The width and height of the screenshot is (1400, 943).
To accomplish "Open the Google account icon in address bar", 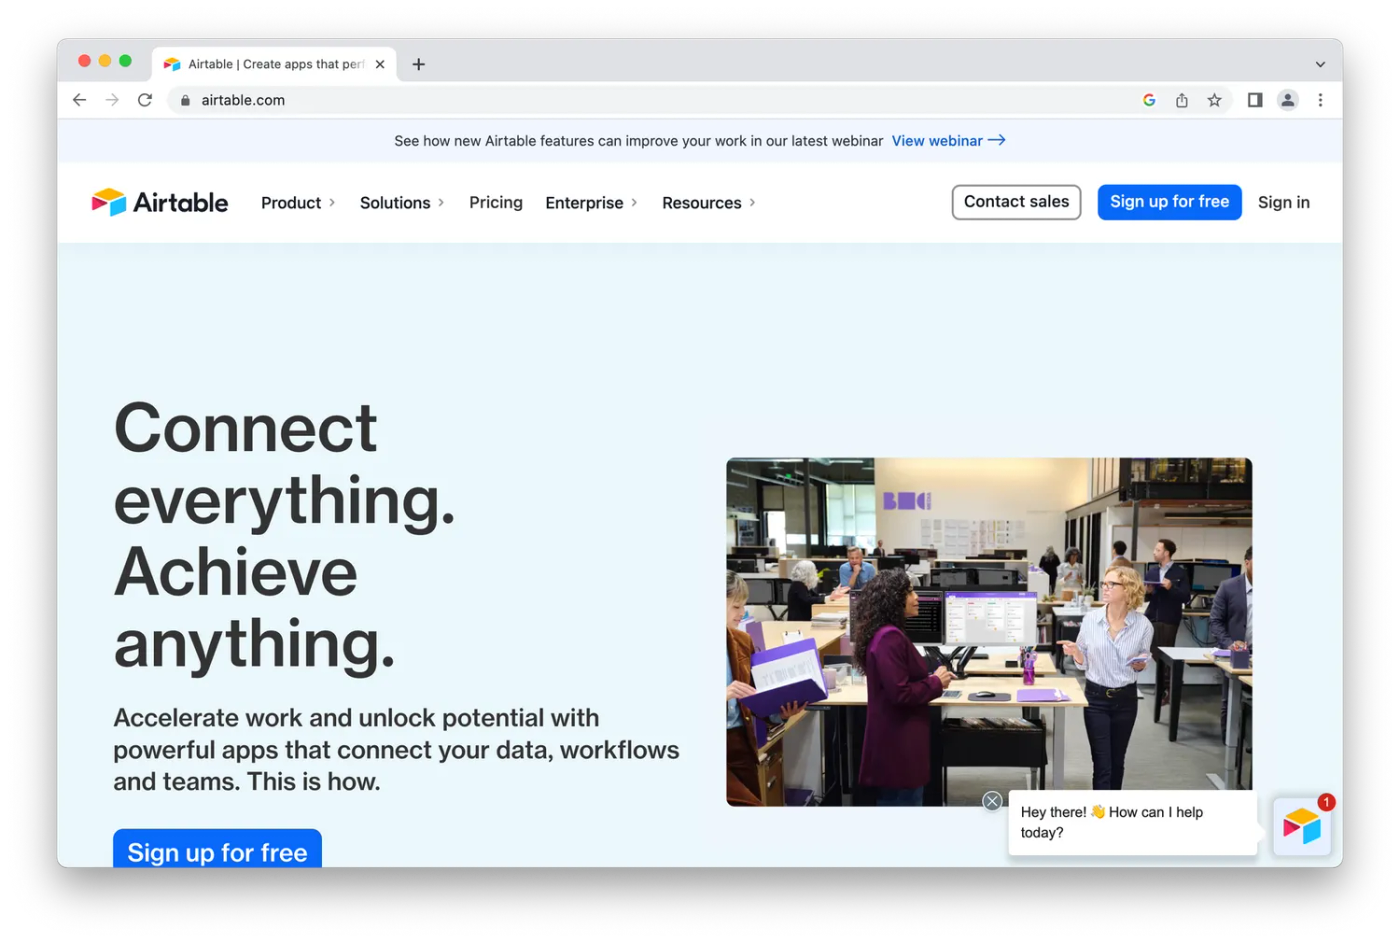I will click(1148, 100).
